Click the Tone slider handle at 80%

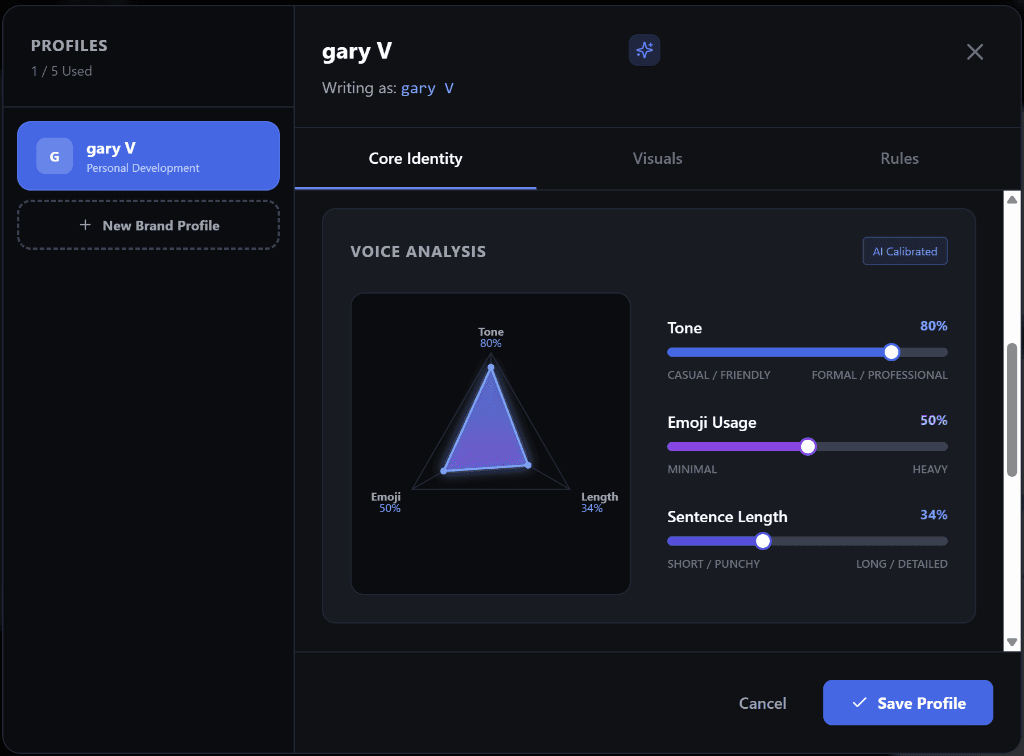pyautogui.click(x=891, y=352)
